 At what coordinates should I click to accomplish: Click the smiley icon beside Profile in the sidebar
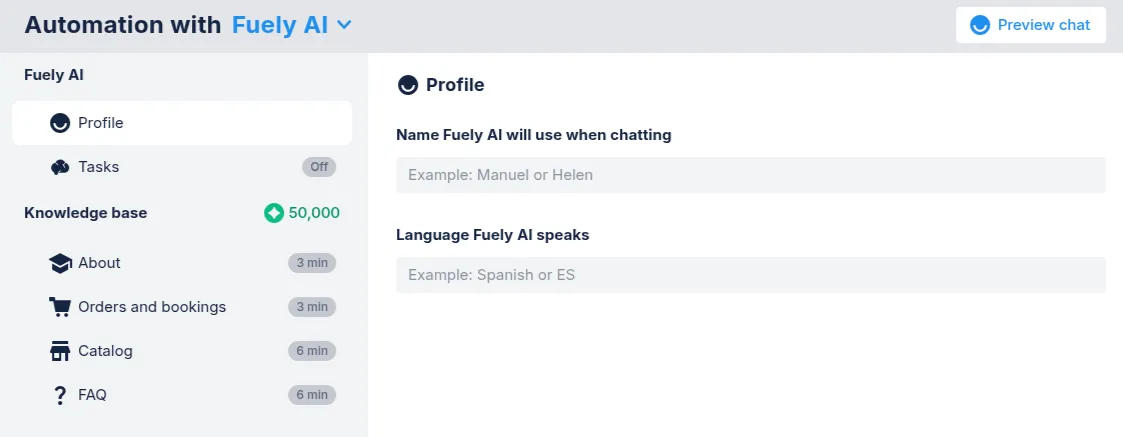(x=60, y=123)
